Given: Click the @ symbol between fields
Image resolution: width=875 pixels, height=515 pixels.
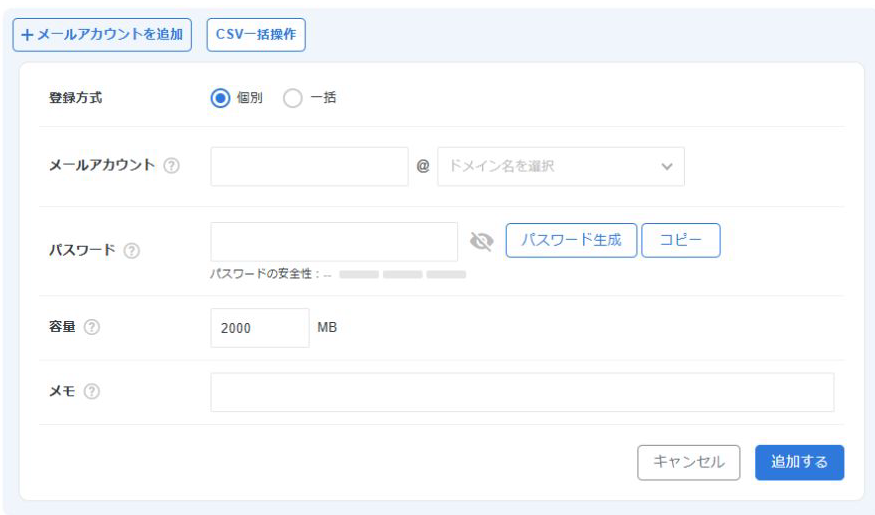Looking at the screenshot, I should (423, 166).
